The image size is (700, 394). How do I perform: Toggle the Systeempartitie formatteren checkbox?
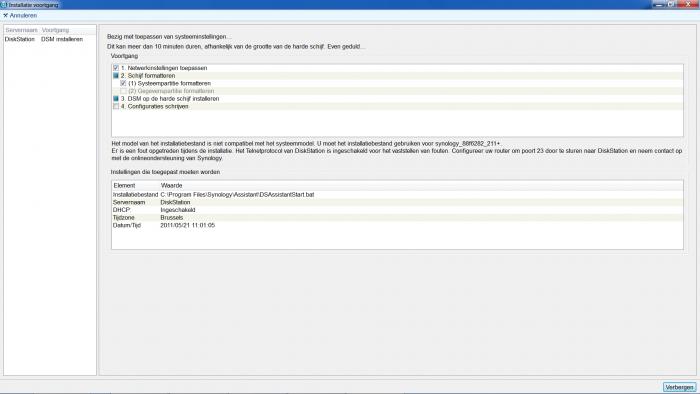tap(123, 83)
